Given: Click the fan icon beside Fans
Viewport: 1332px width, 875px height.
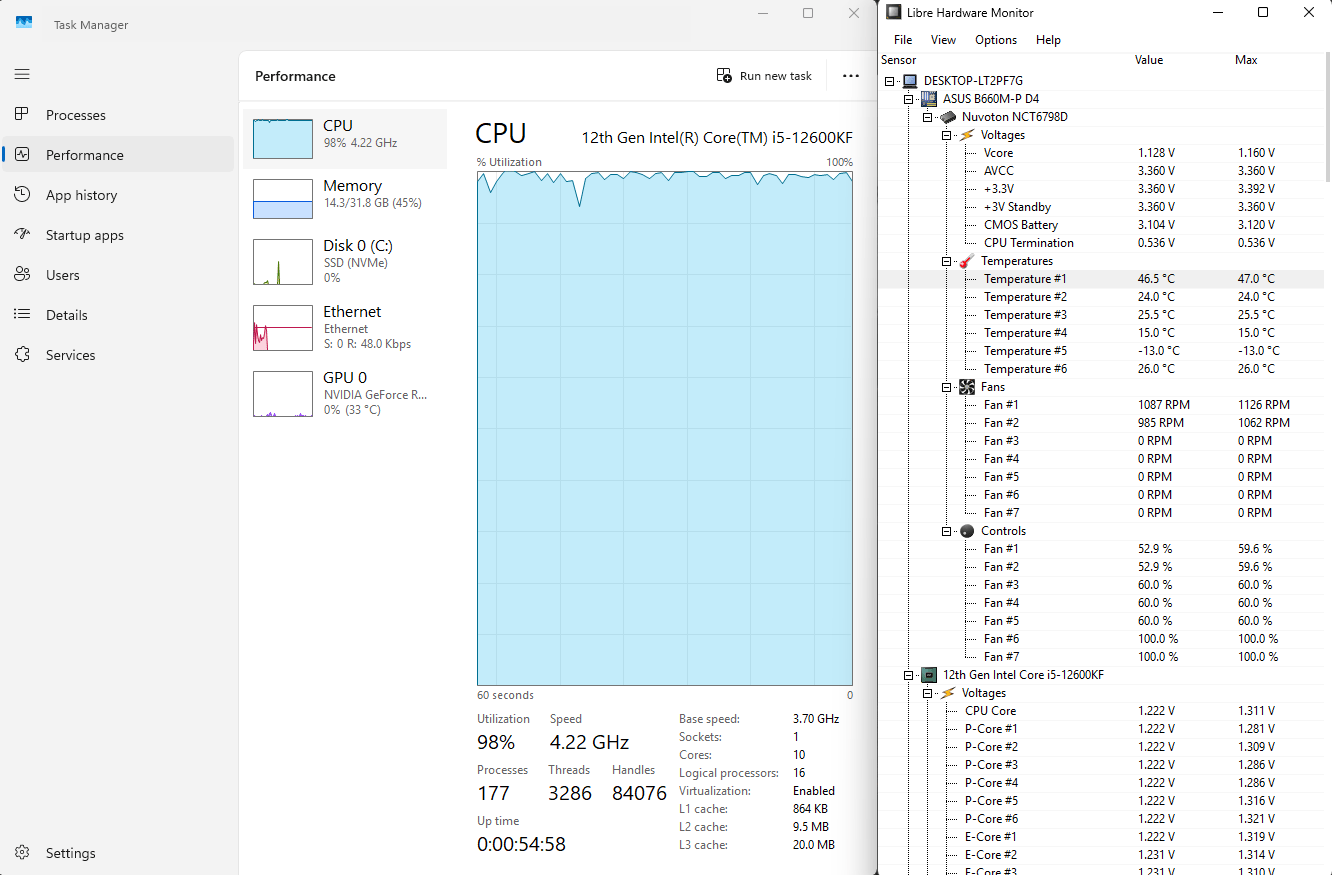Looking at the screenshot, I should (967, 387).
